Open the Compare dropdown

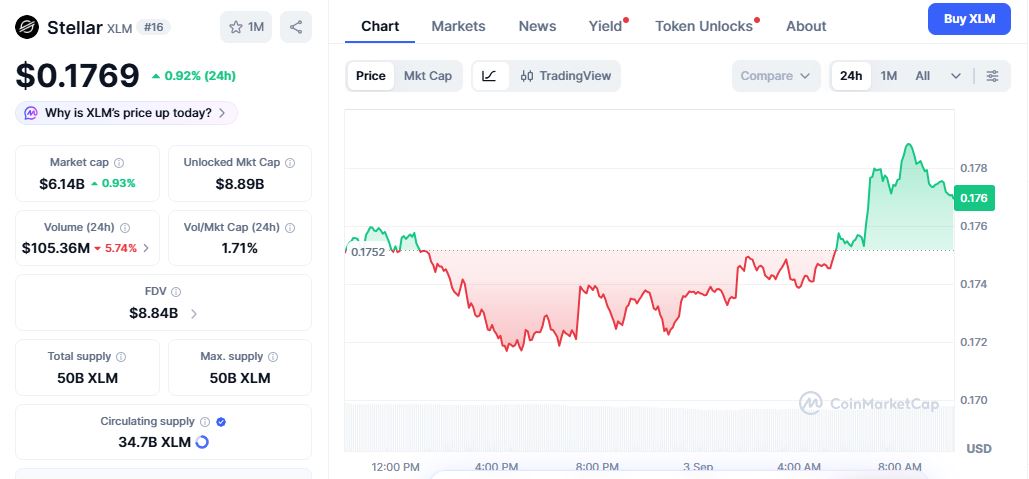pos(776,76)
